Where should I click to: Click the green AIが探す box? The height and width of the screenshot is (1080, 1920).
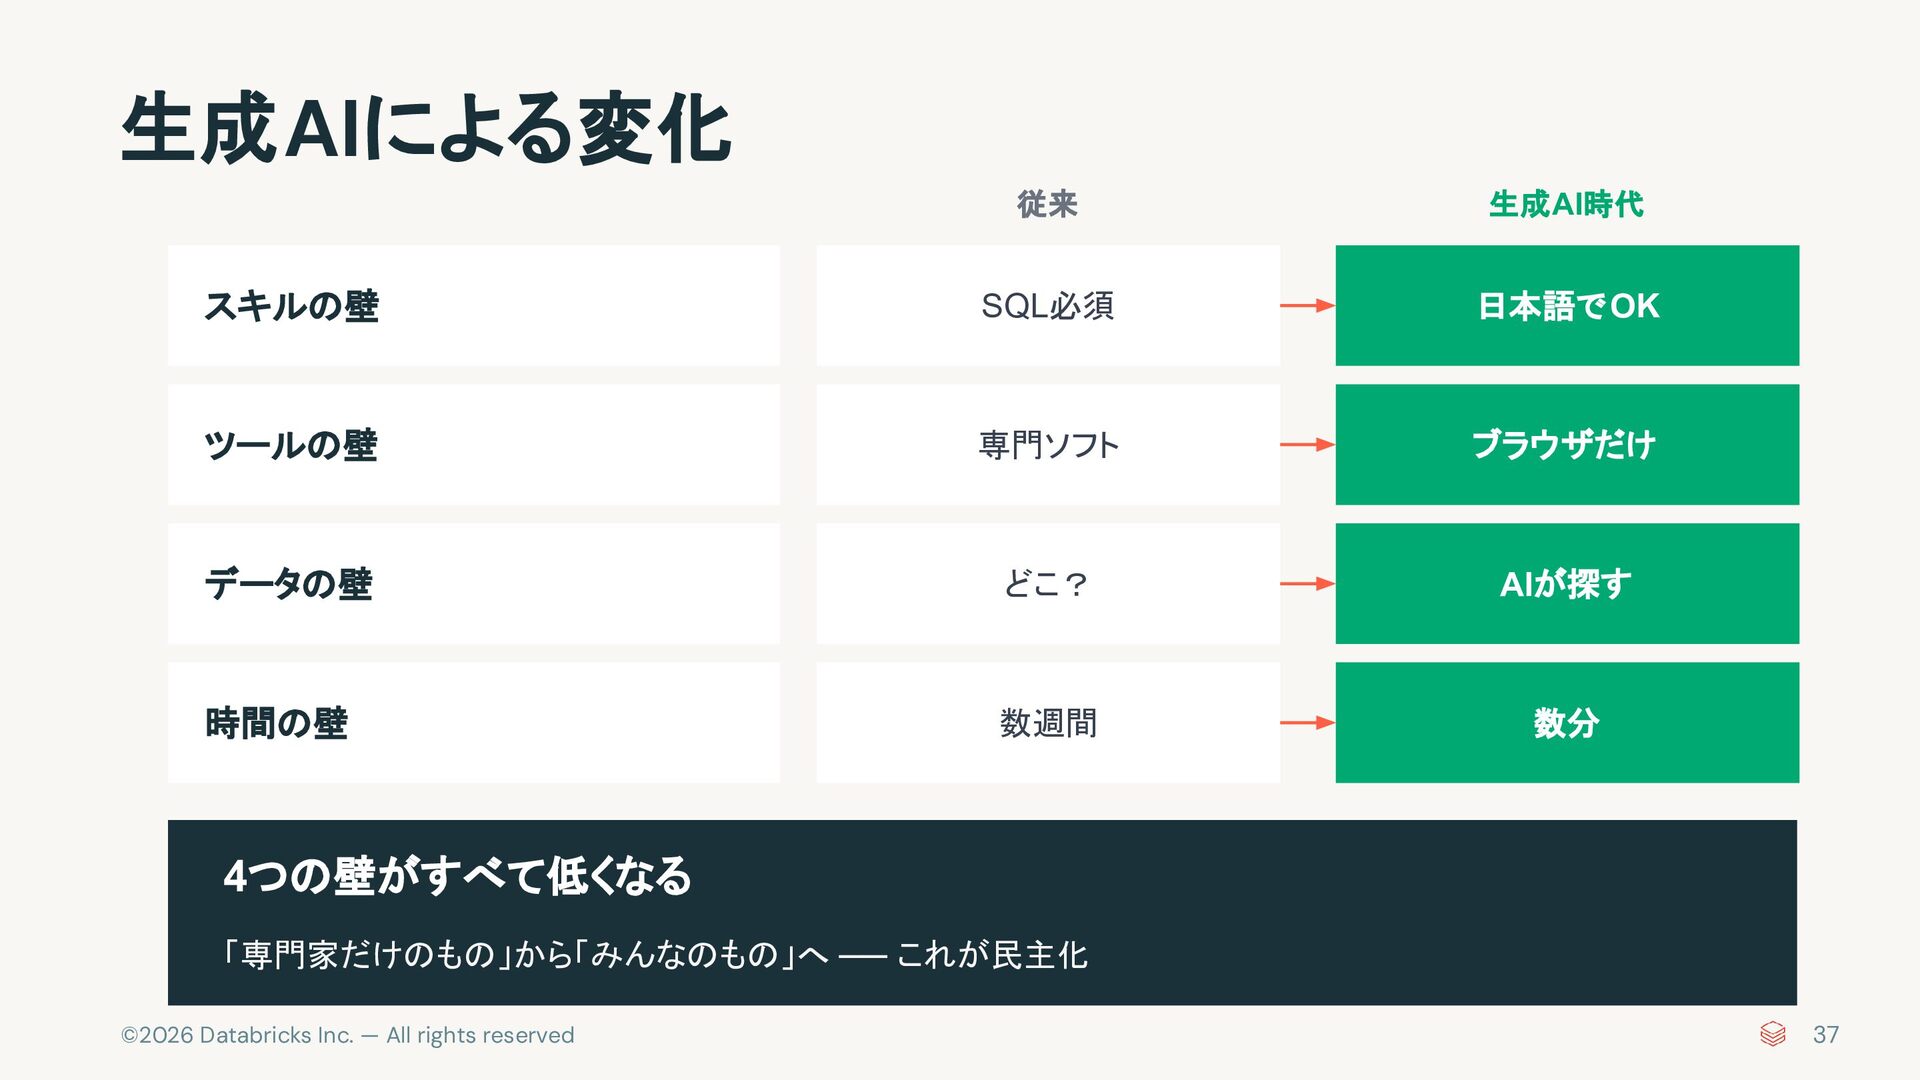[x=1566, y=583]
